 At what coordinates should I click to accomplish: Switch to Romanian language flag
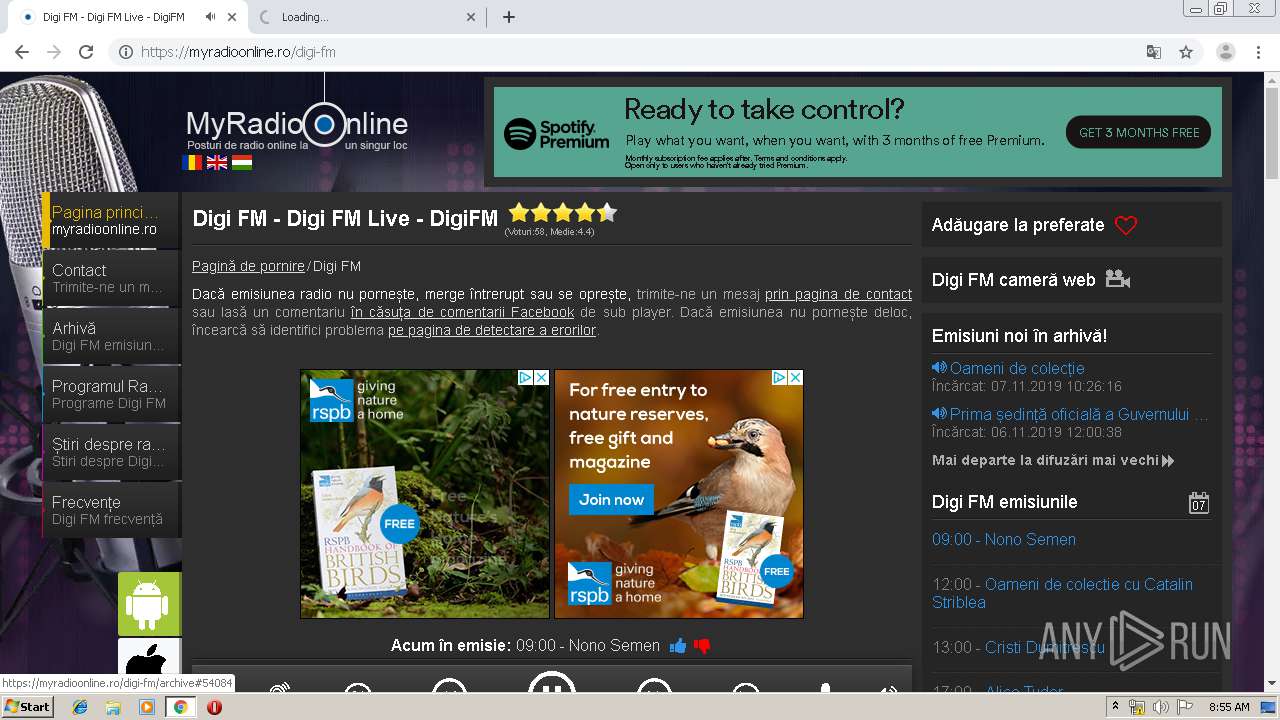tap(192, 161)
